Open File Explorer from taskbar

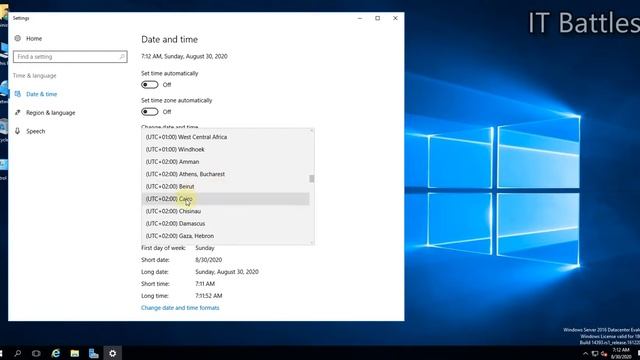(x=75, y=353)
